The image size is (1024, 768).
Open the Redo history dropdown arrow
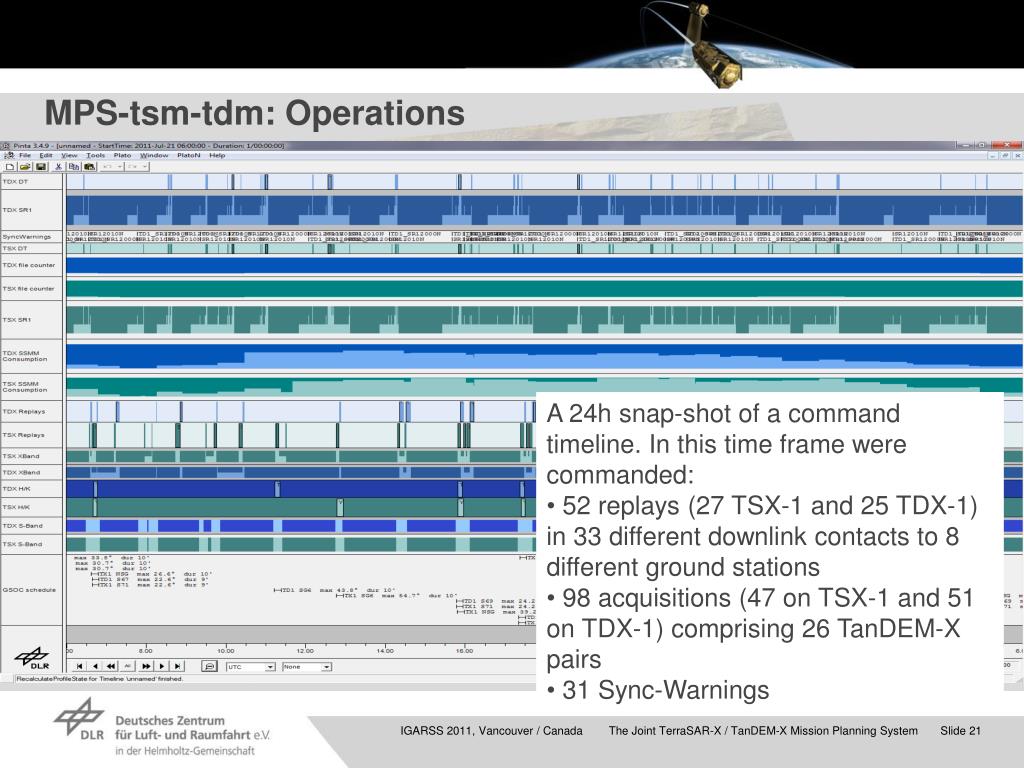tap(144, 167)
